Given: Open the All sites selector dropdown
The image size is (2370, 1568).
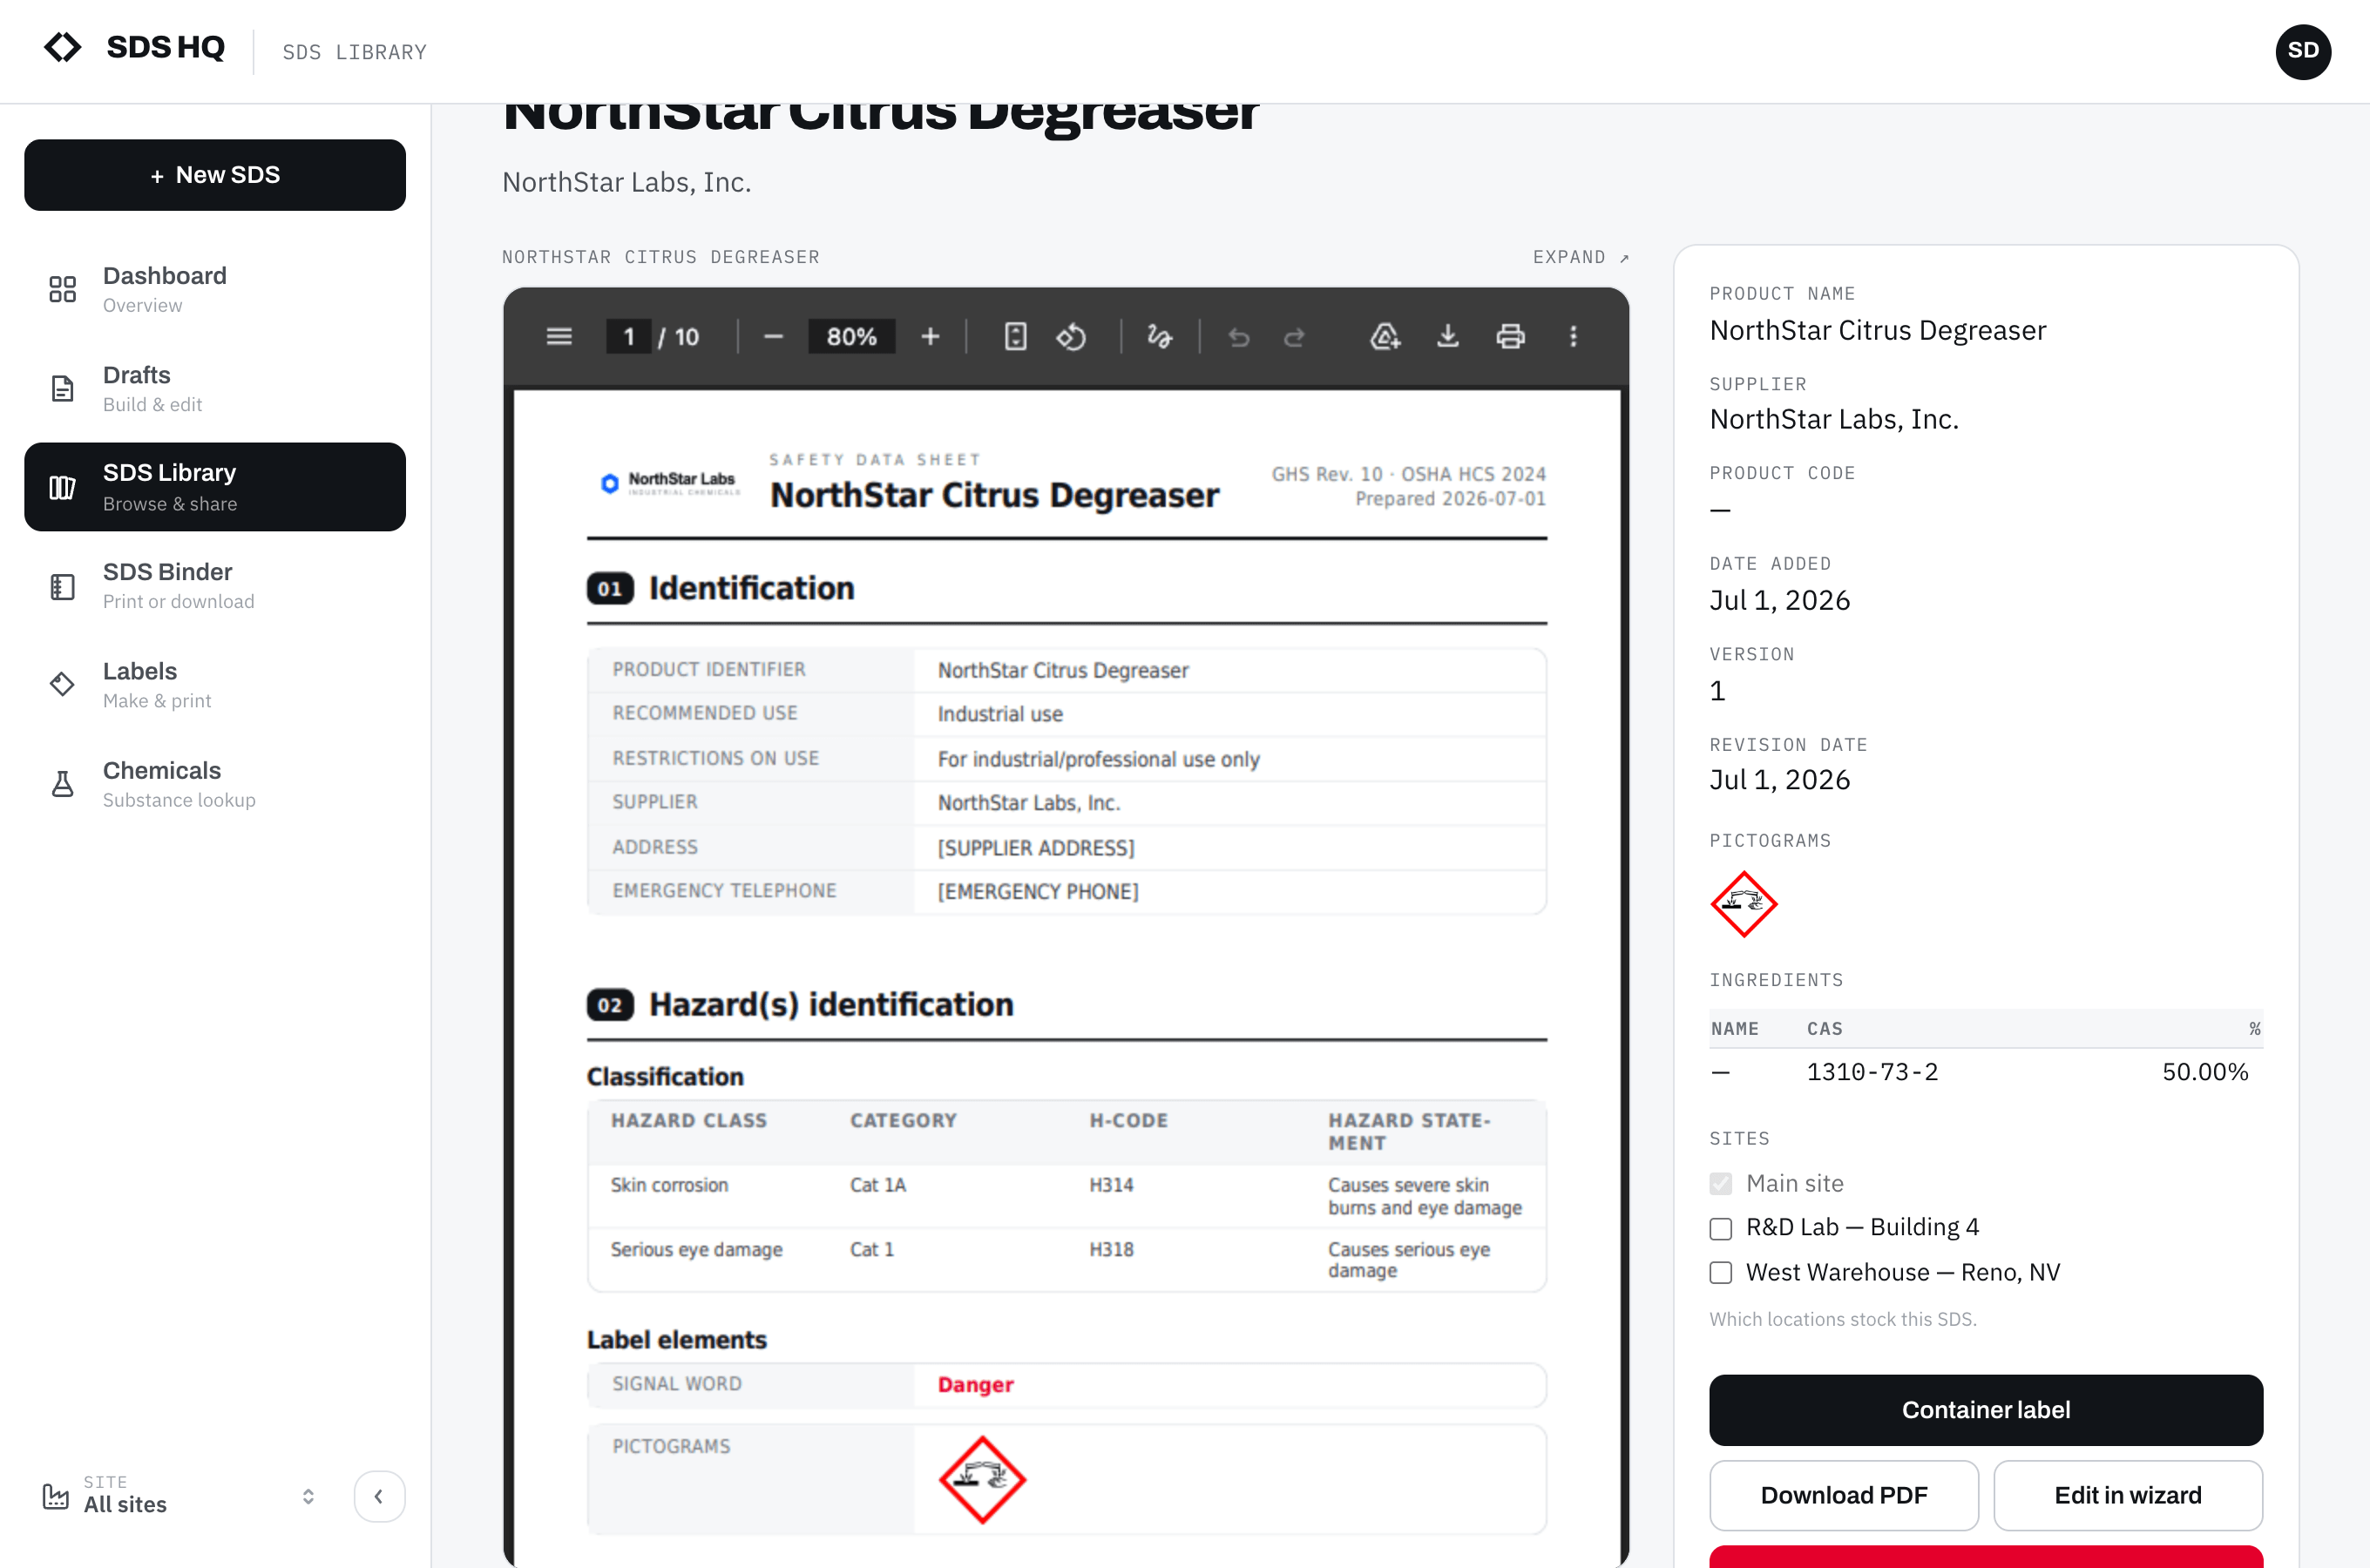Looking at the screenshot, I should [x=180, y=1496].
